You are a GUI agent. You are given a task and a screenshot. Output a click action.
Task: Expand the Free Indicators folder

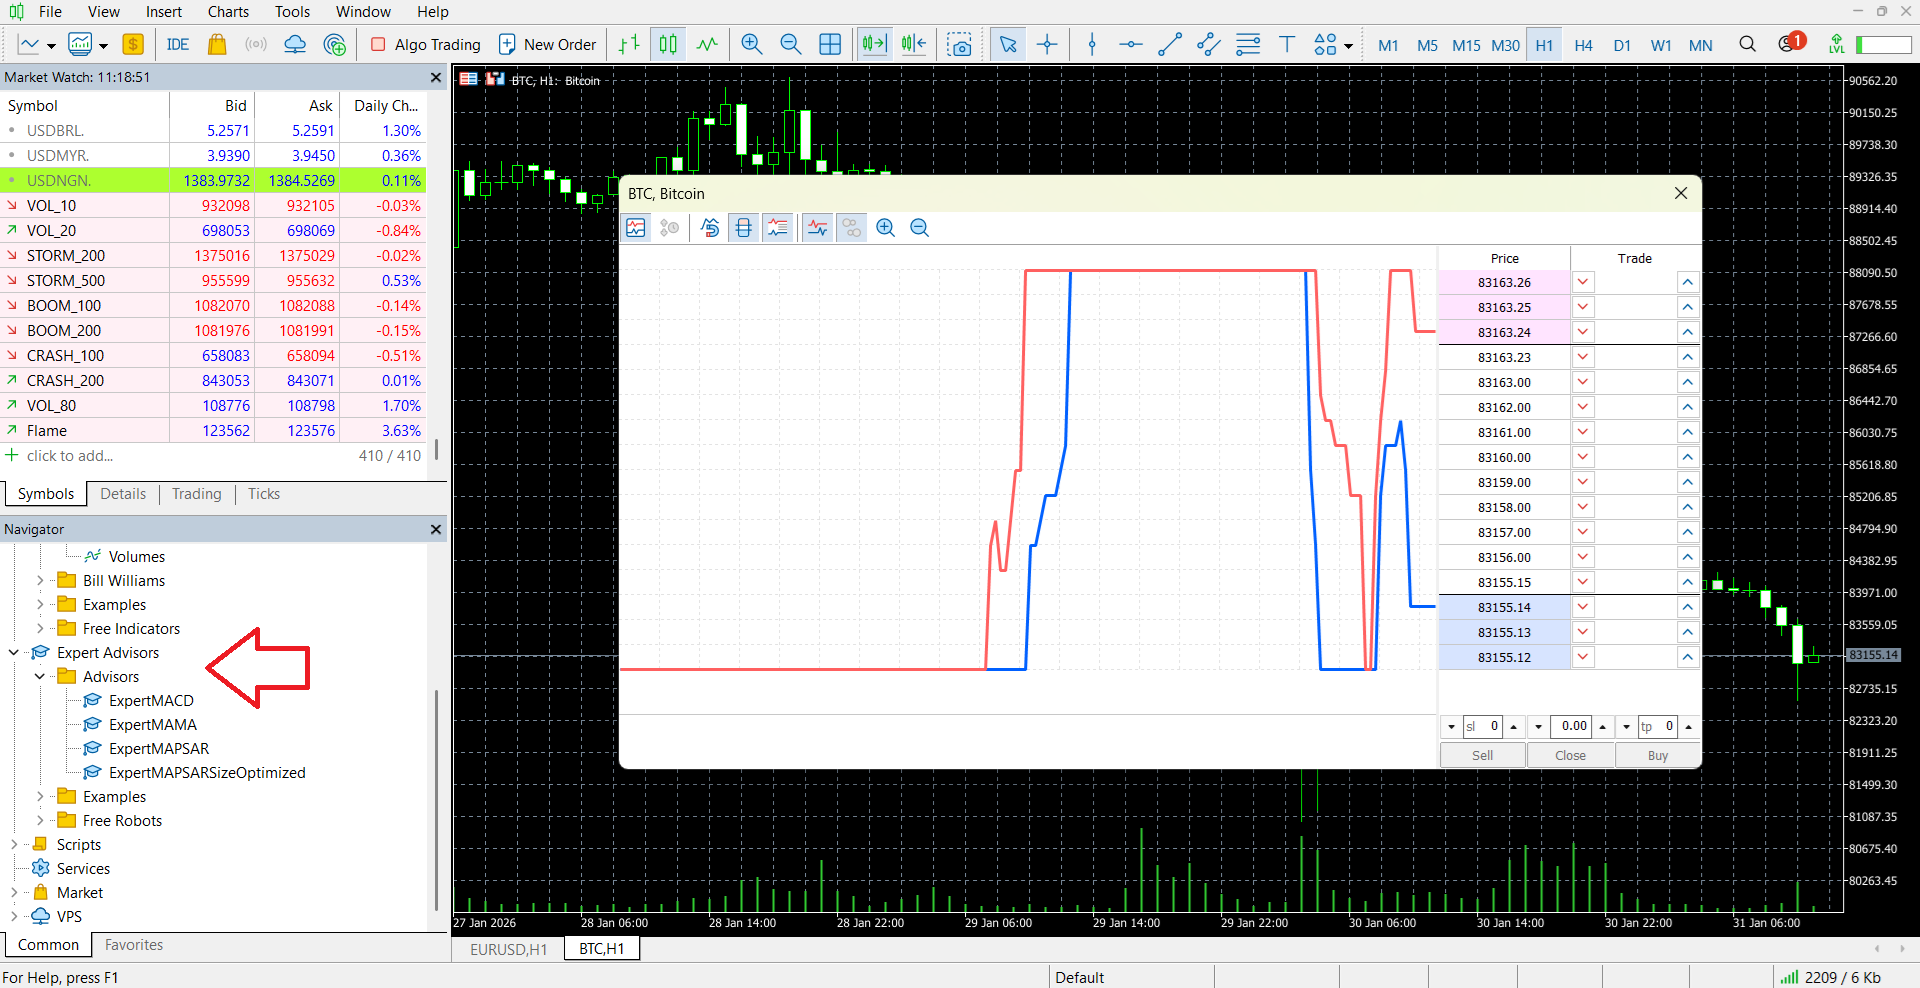(39, 628)
